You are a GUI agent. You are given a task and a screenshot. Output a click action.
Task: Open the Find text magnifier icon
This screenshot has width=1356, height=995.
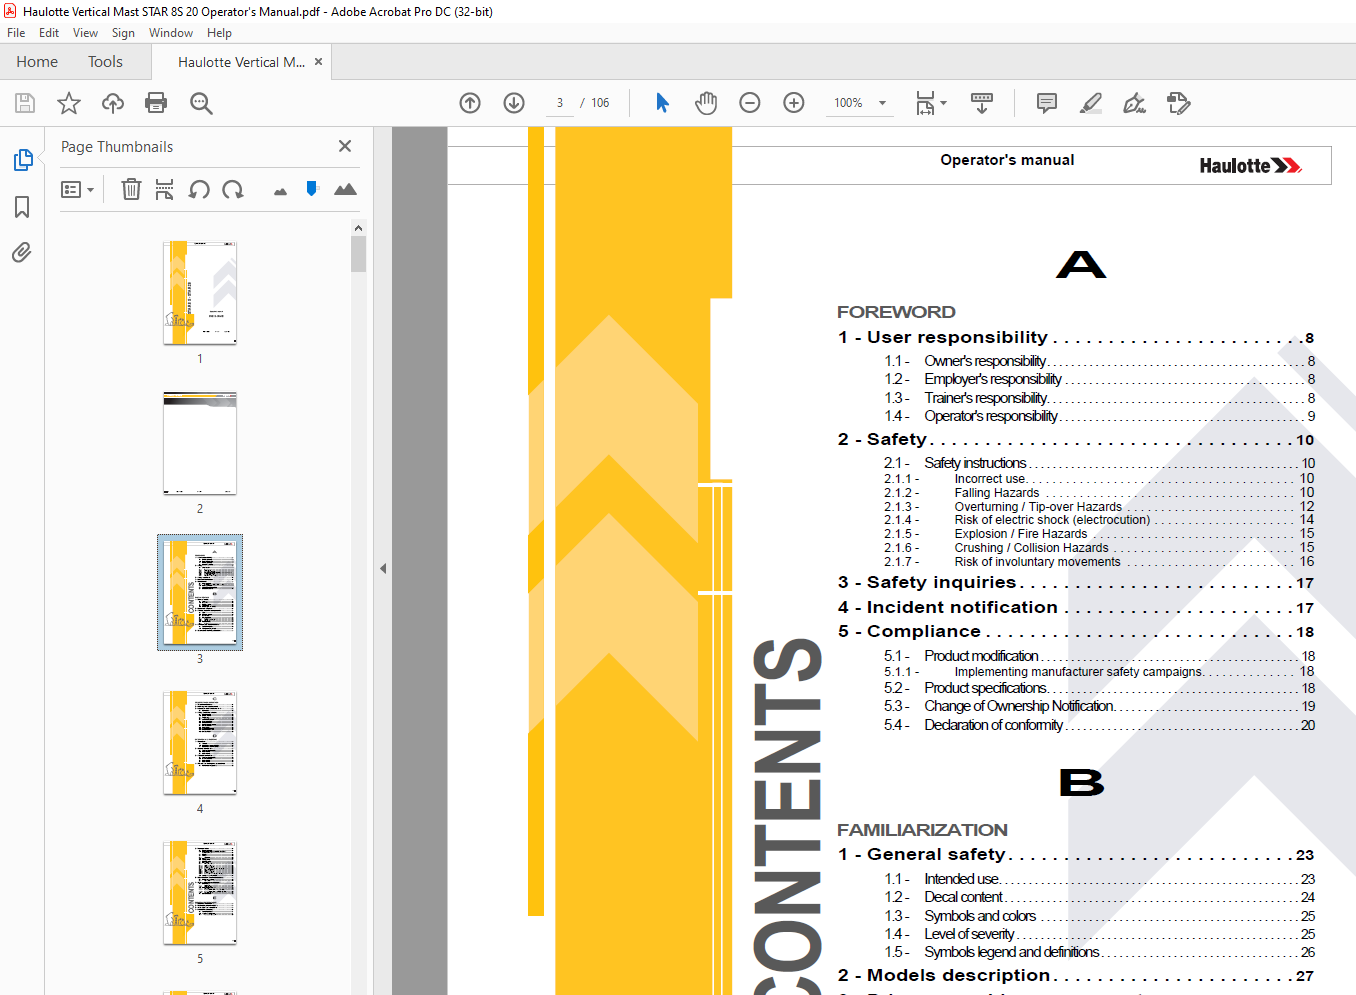click(201, 103)
